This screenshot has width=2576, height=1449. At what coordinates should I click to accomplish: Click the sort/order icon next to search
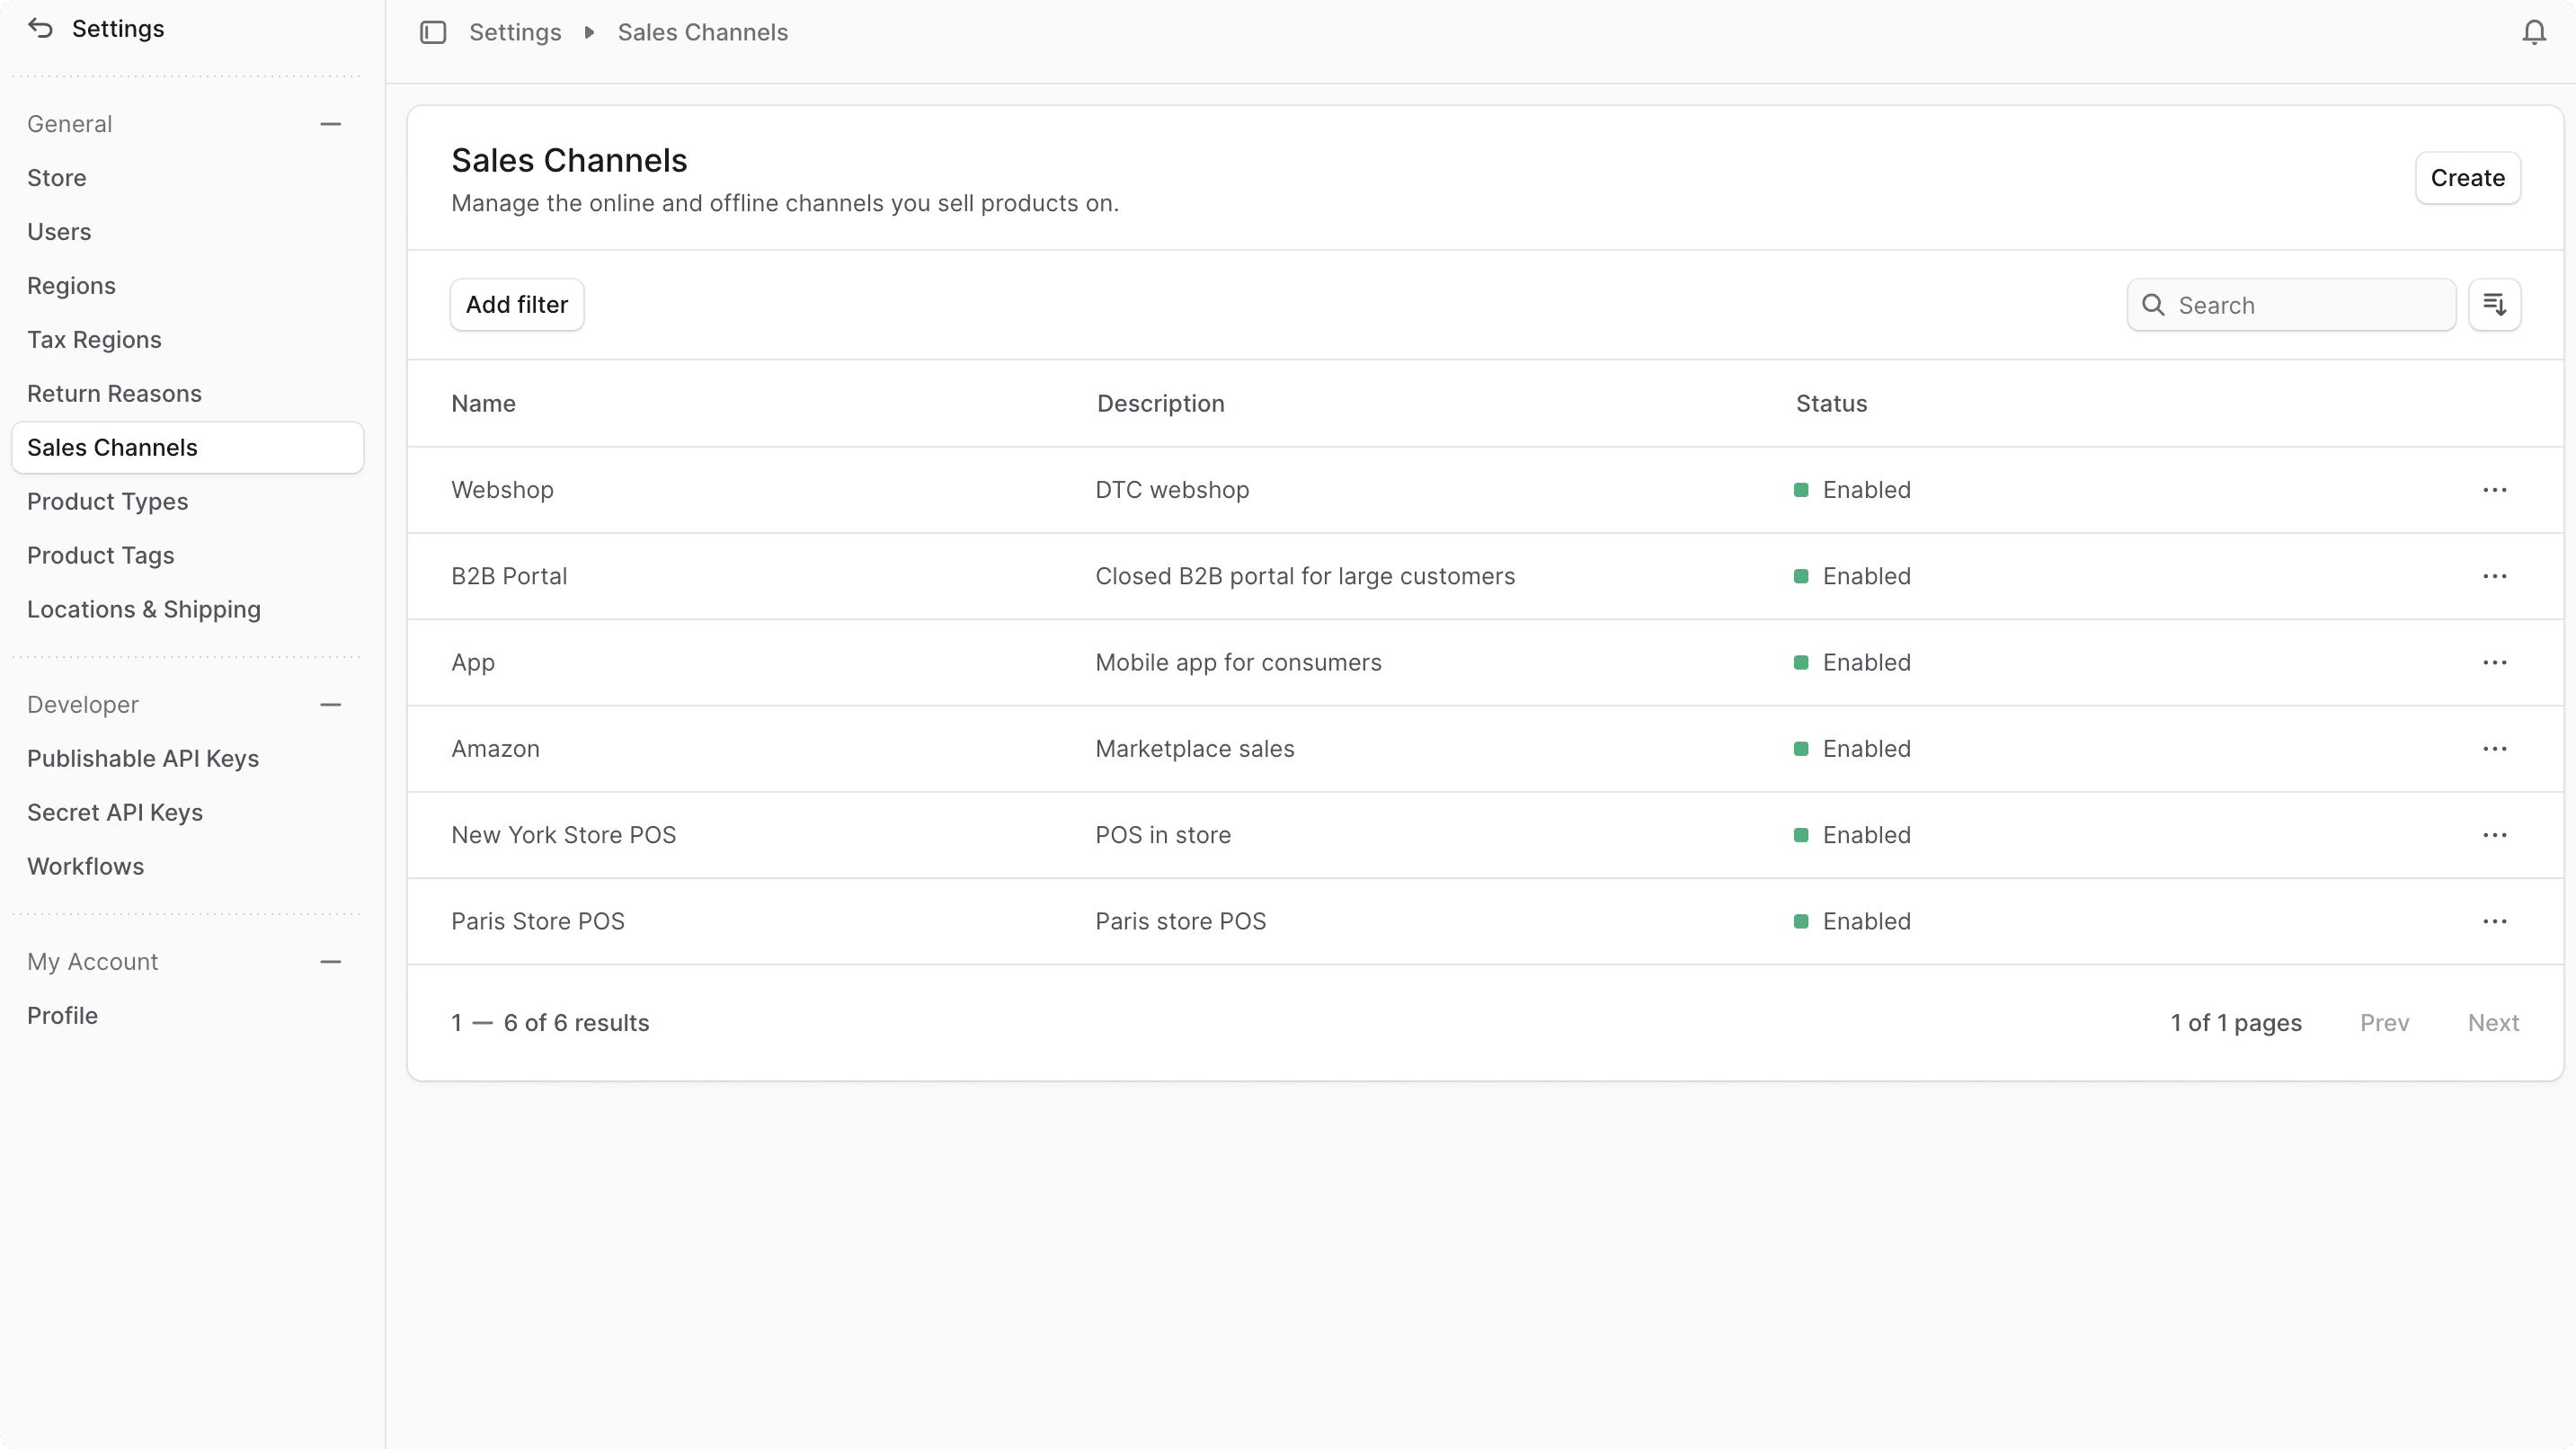tap(2496, 304)
